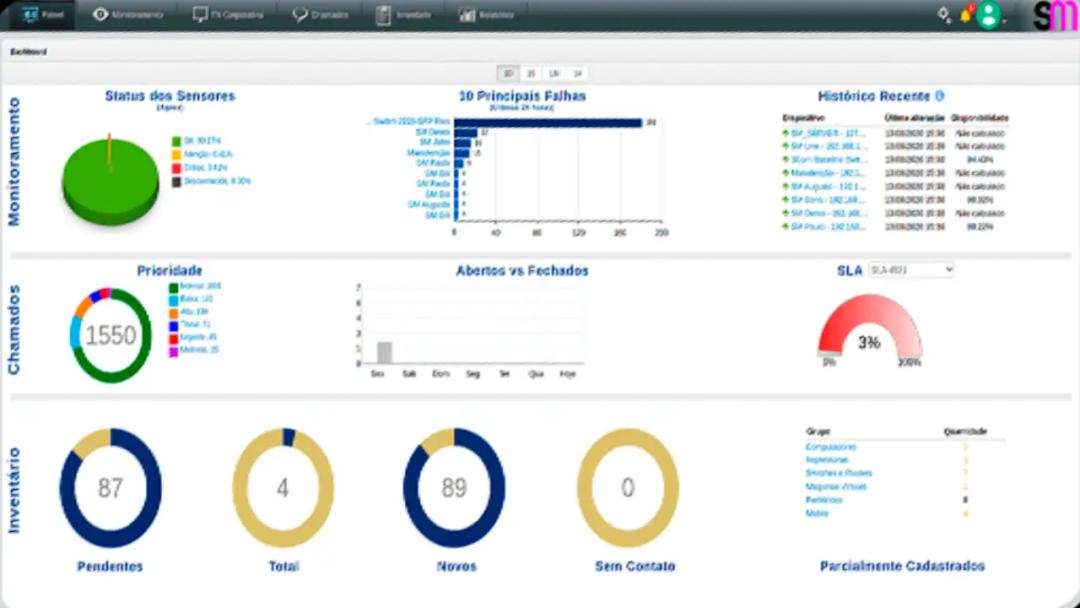Open the Computadores group link

[831, 447]
